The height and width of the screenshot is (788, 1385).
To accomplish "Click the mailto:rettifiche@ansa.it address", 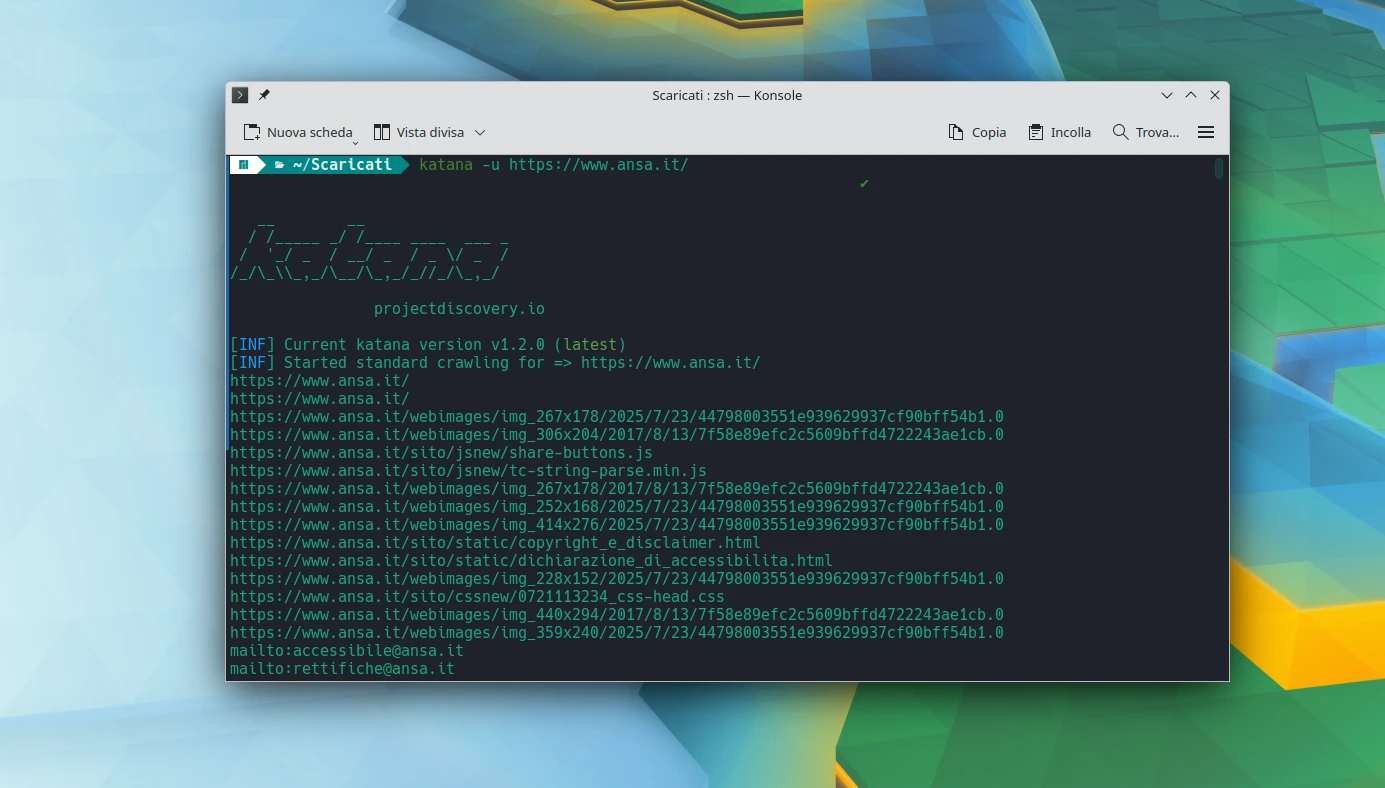I will pos(342,668).
